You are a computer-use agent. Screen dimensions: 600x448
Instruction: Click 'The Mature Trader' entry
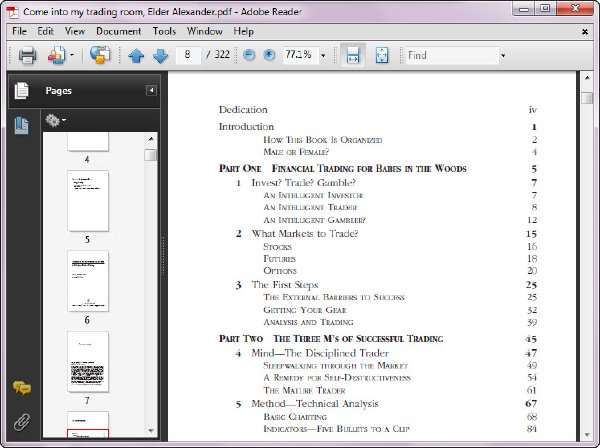pyautogui.click(x=304, y=391)
